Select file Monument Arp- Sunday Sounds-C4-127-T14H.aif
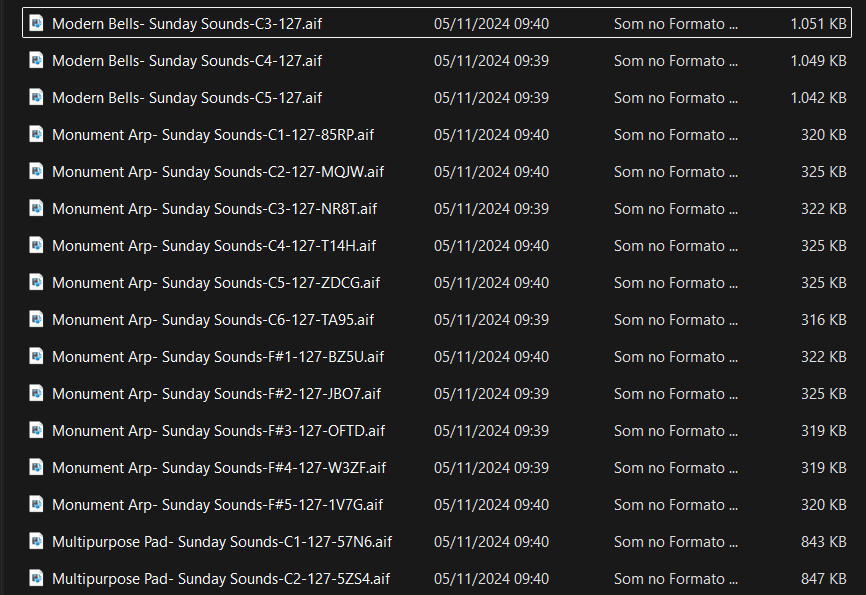Image resolution: width=866 pixels, height=595 pixels. click(213, 246)
